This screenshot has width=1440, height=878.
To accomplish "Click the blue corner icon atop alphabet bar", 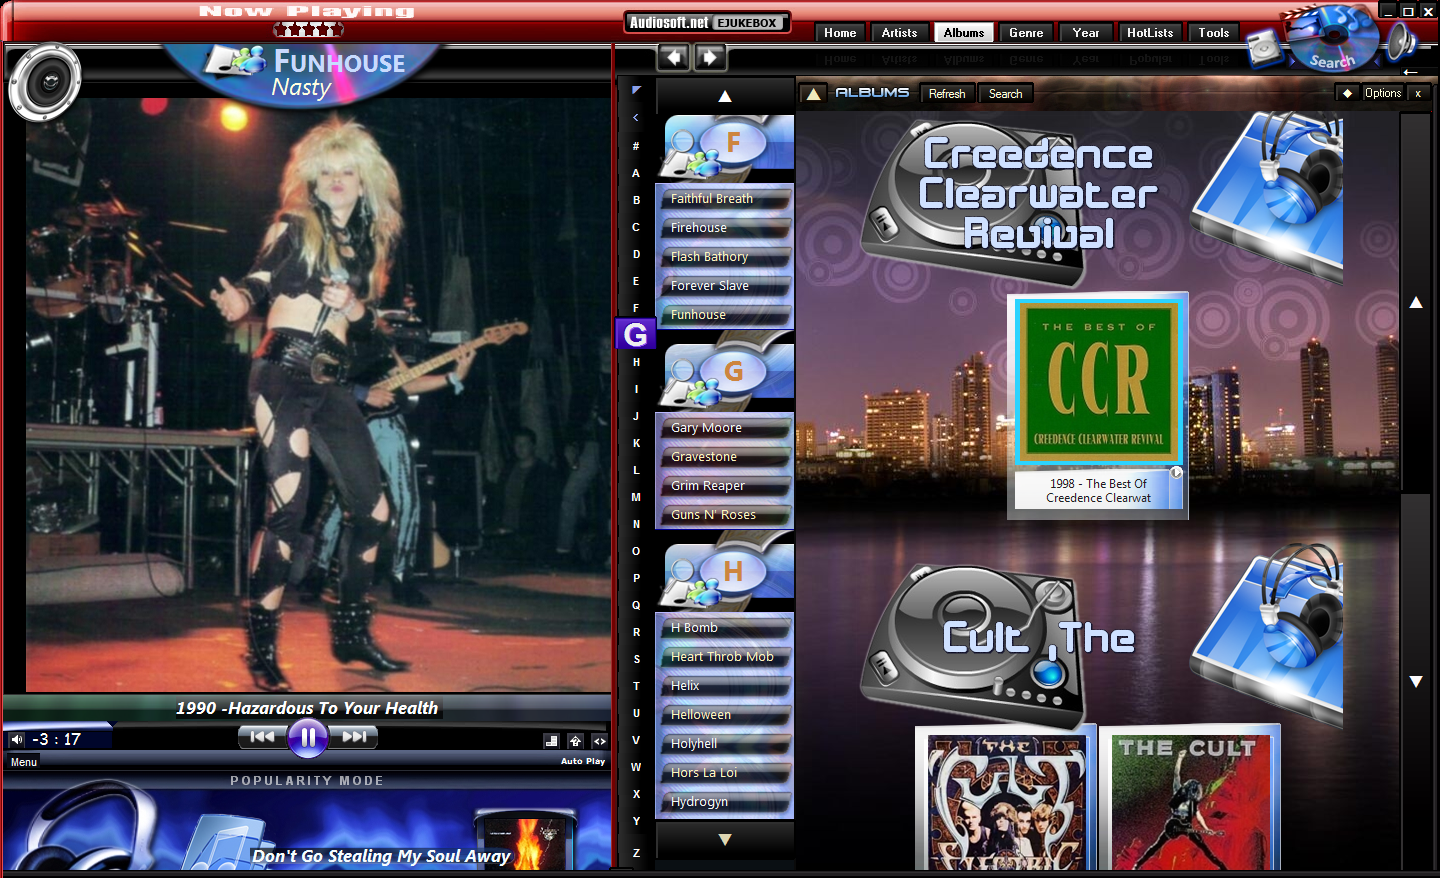I will (x=636, y=91).
